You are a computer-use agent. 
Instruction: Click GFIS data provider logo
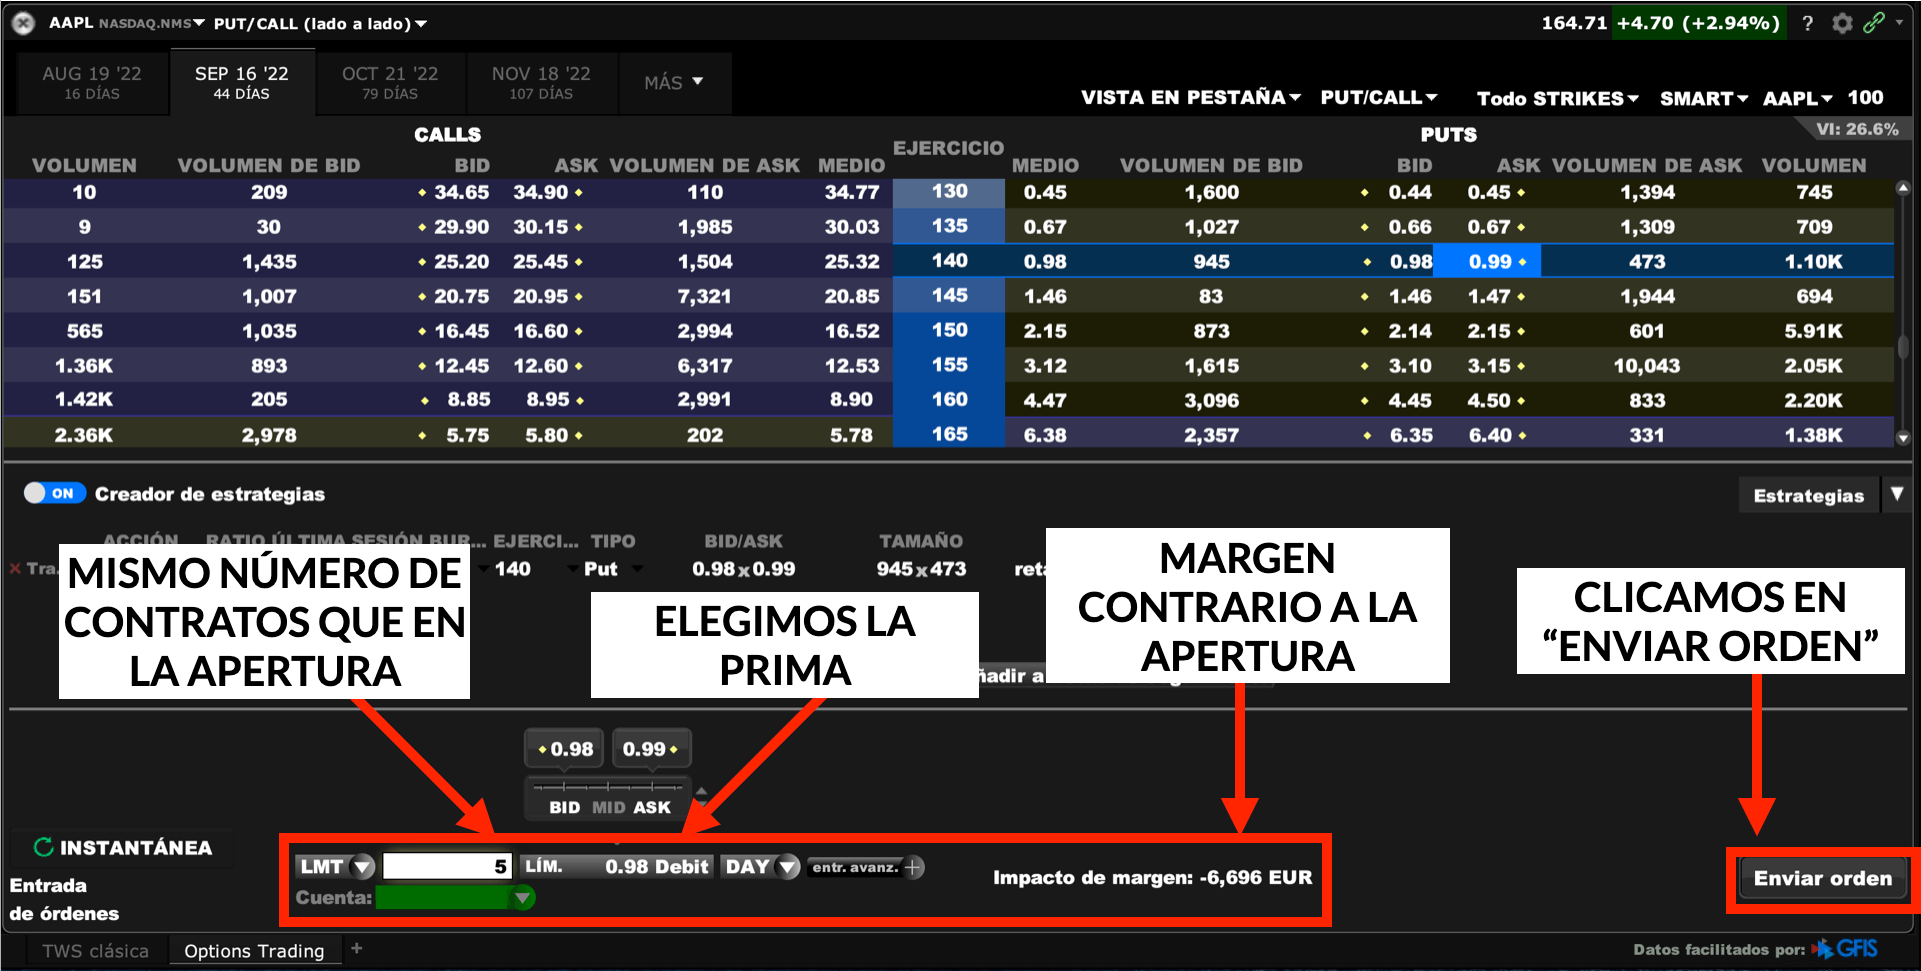pos(1845,948)
